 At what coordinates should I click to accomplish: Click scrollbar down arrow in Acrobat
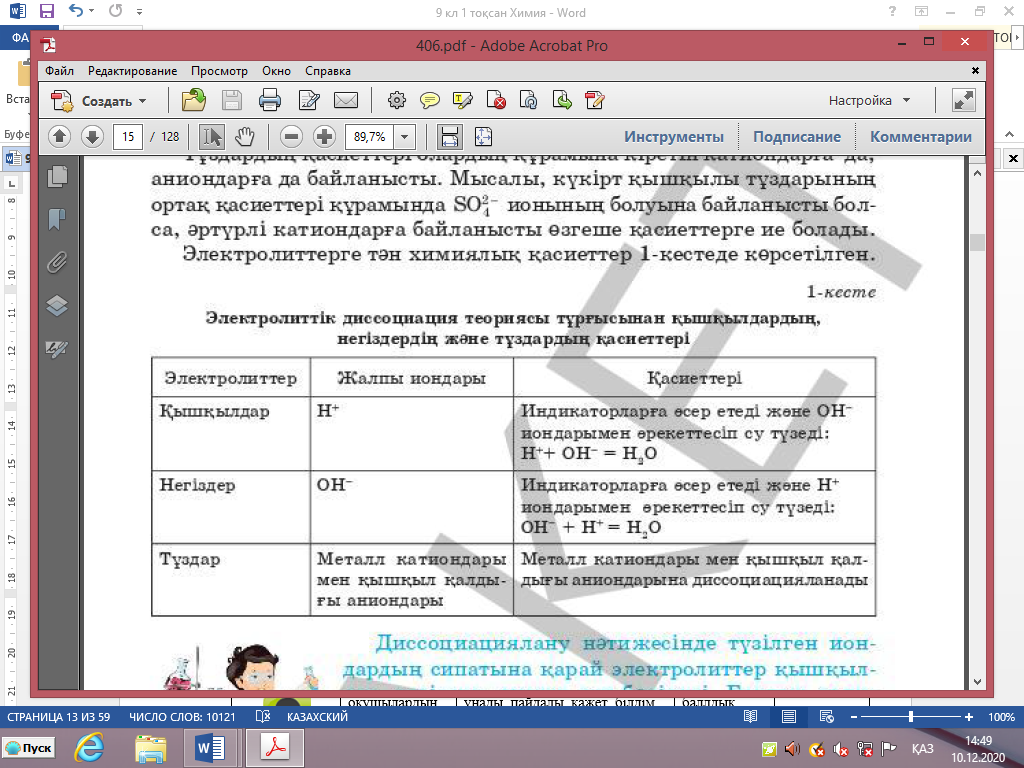pos(978,682)
